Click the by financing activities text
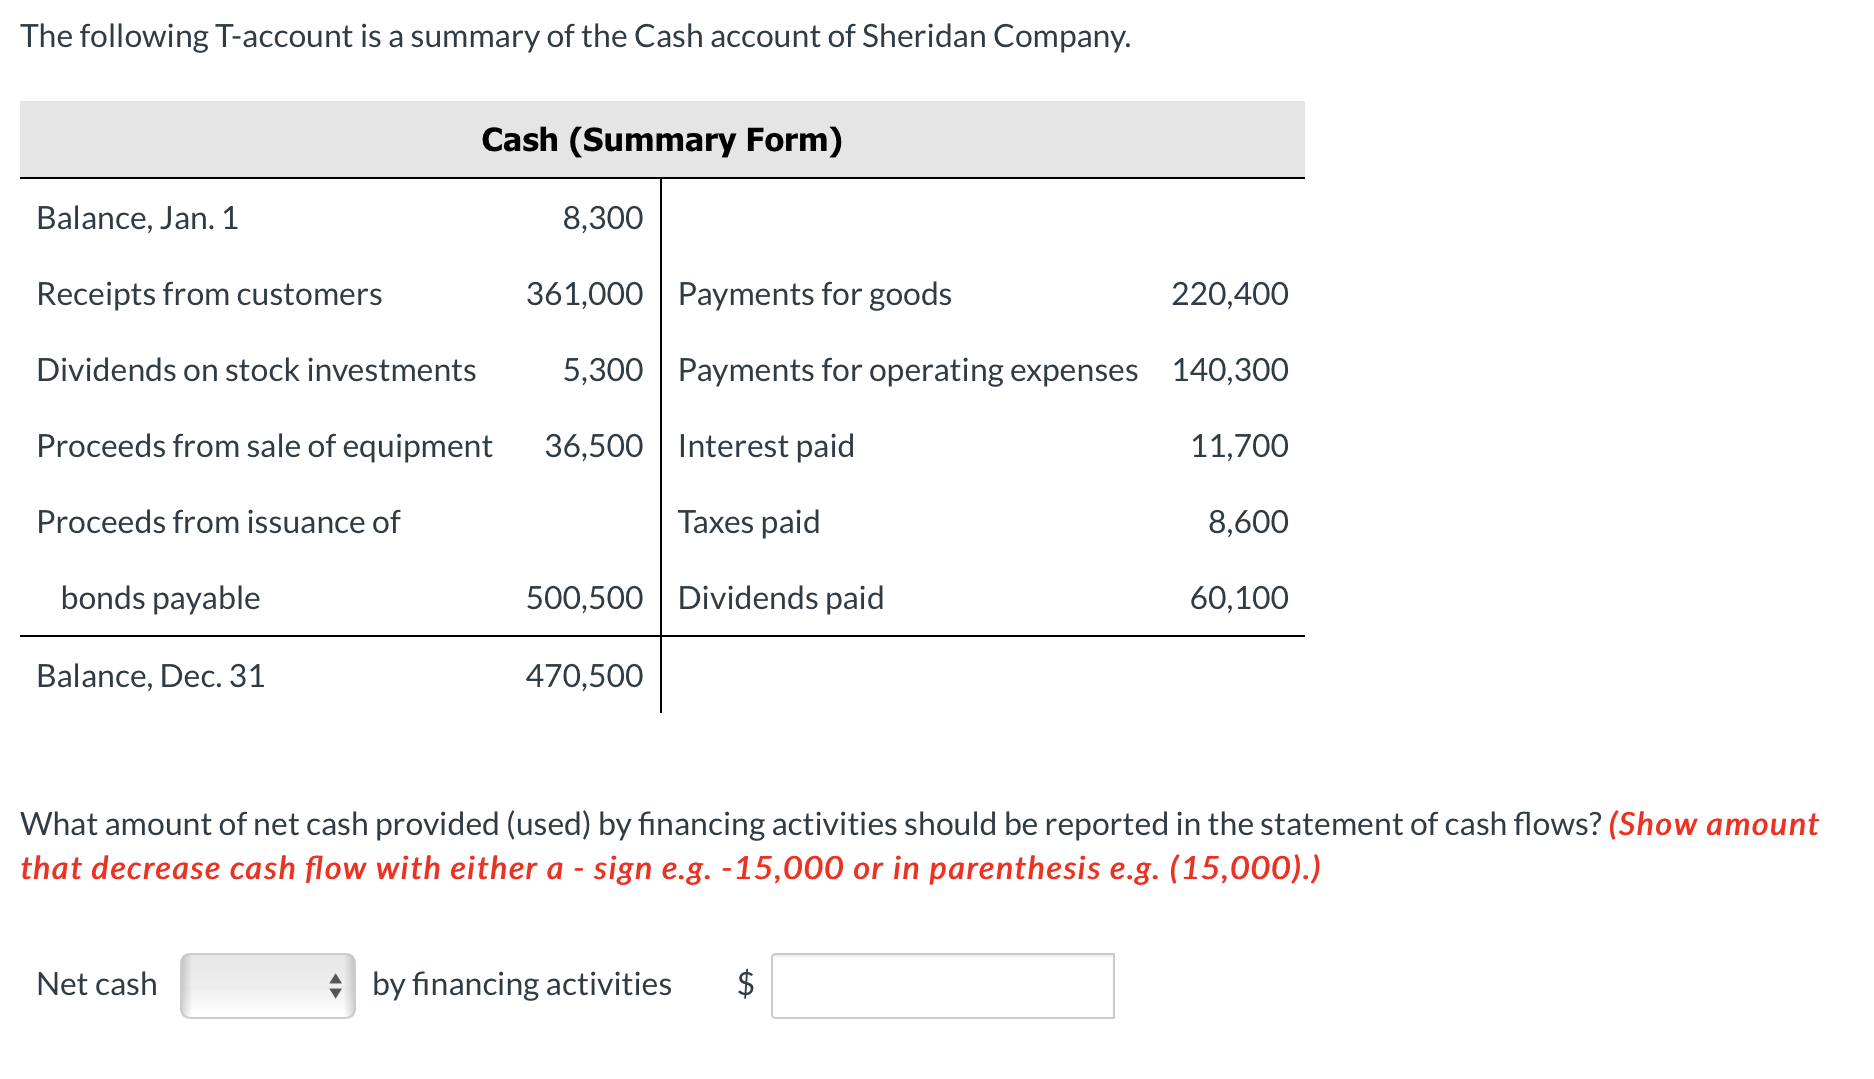The image size is (1874, 1079). (x=520, y=985)
